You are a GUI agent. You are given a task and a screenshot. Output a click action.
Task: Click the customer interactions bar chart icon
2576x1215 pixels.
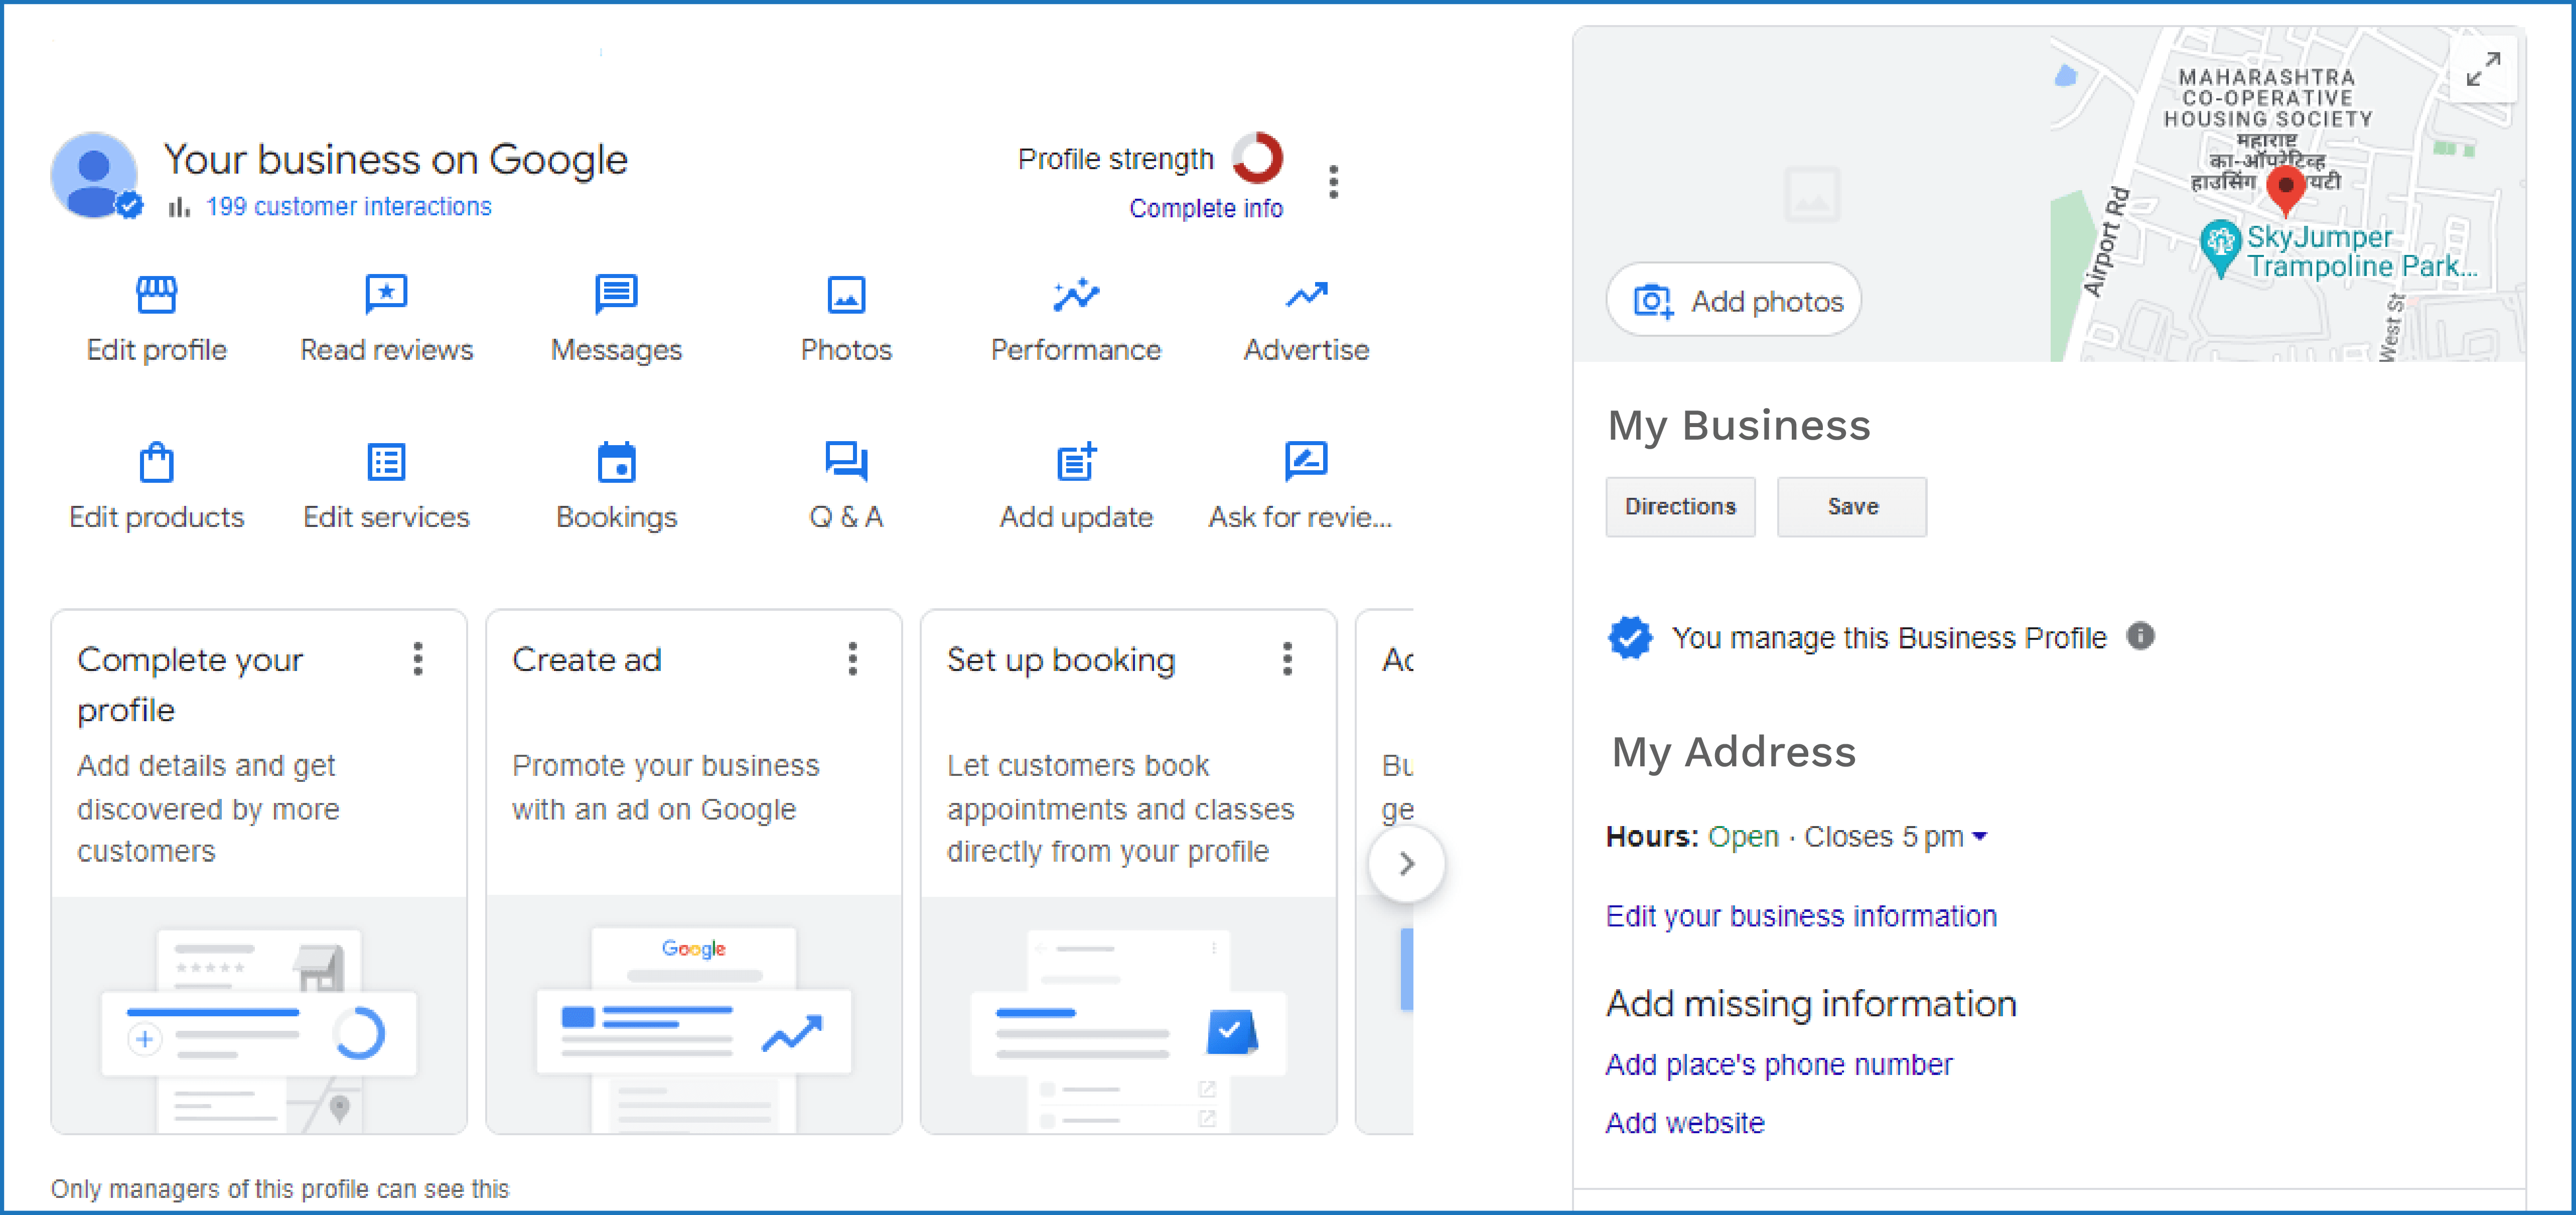point(179,207)
